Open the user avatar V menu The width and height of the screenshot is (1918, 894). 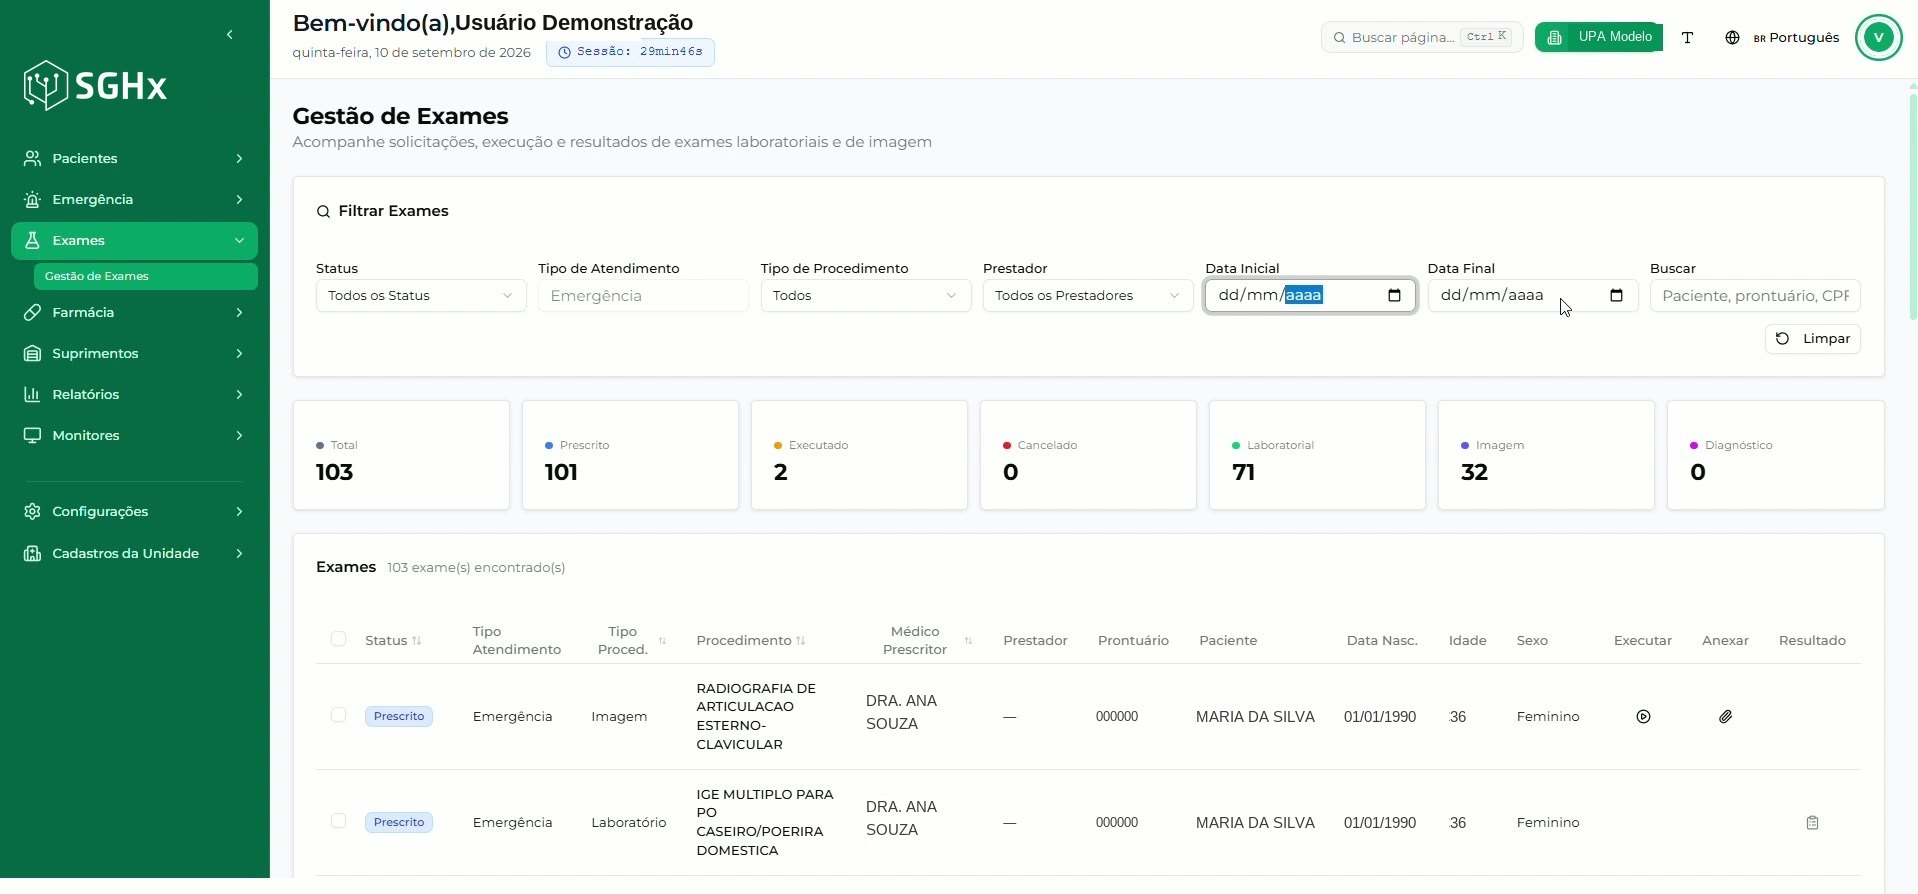(x=1878, y=37)
